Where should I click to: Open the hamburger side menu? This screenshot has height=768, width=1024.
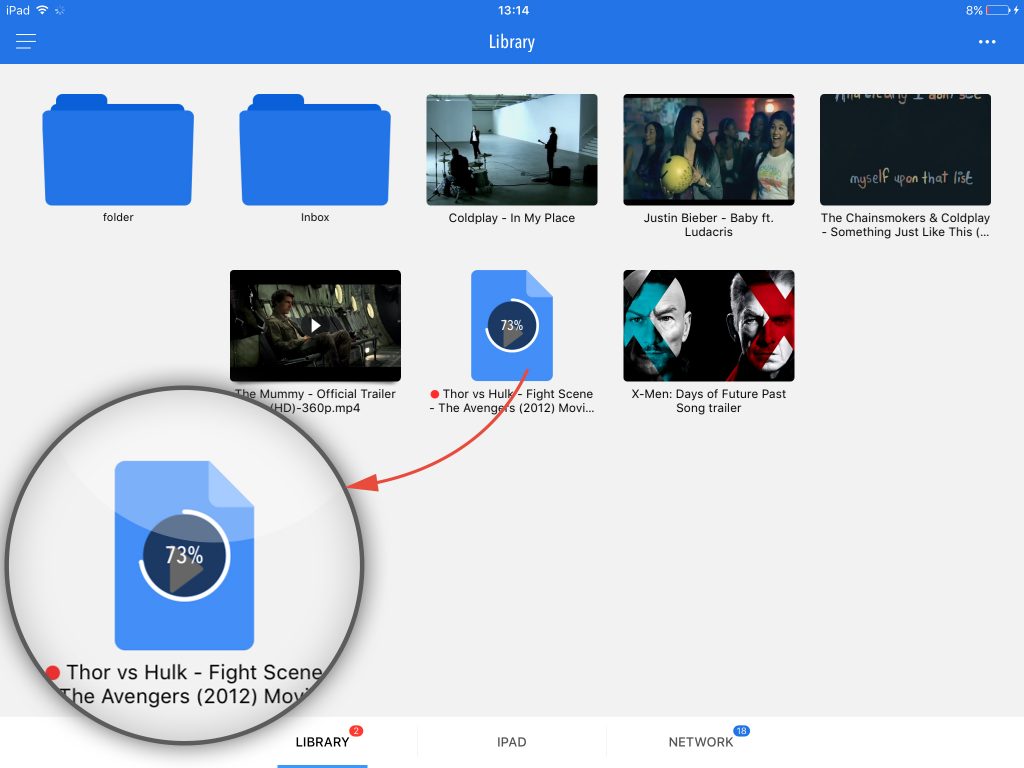click(25, 42)
